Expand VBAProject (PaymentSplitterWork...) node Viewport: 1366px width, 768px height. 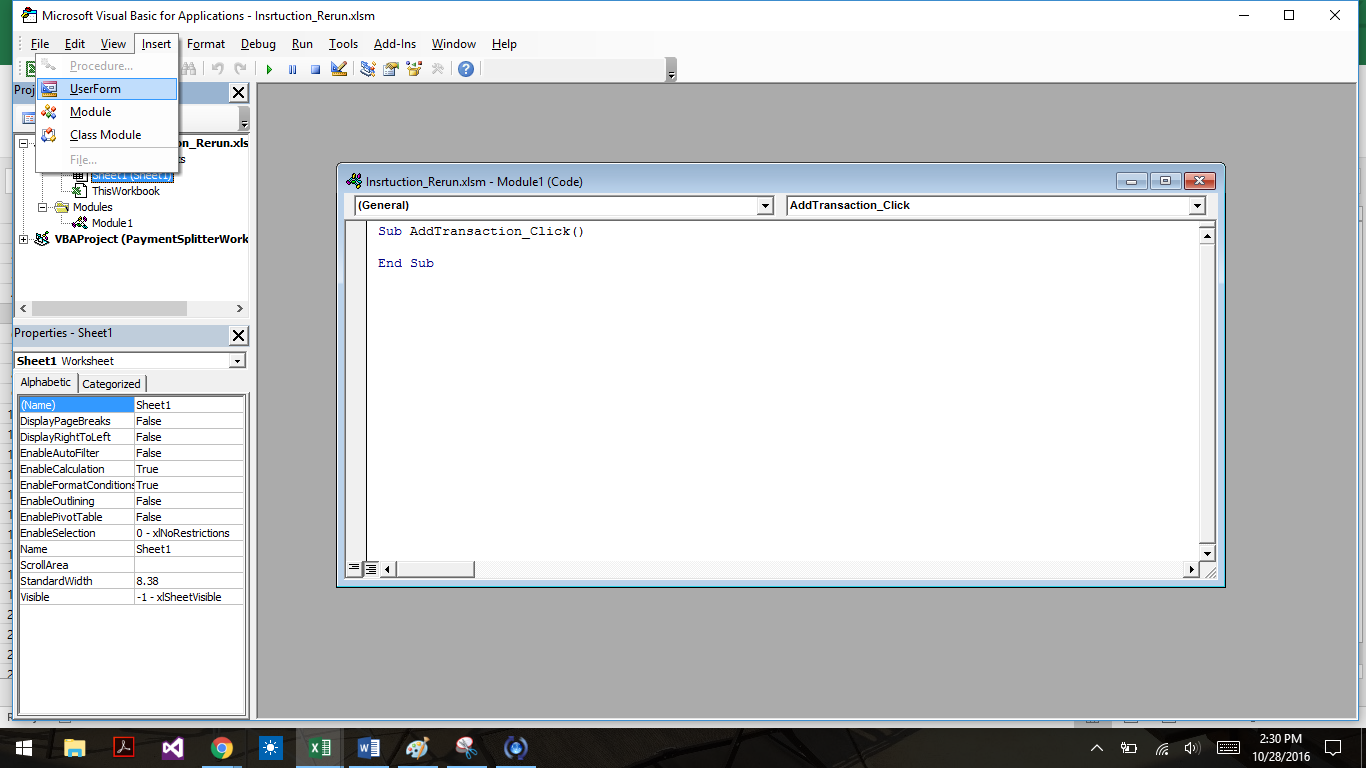click(x=24, y=239)
